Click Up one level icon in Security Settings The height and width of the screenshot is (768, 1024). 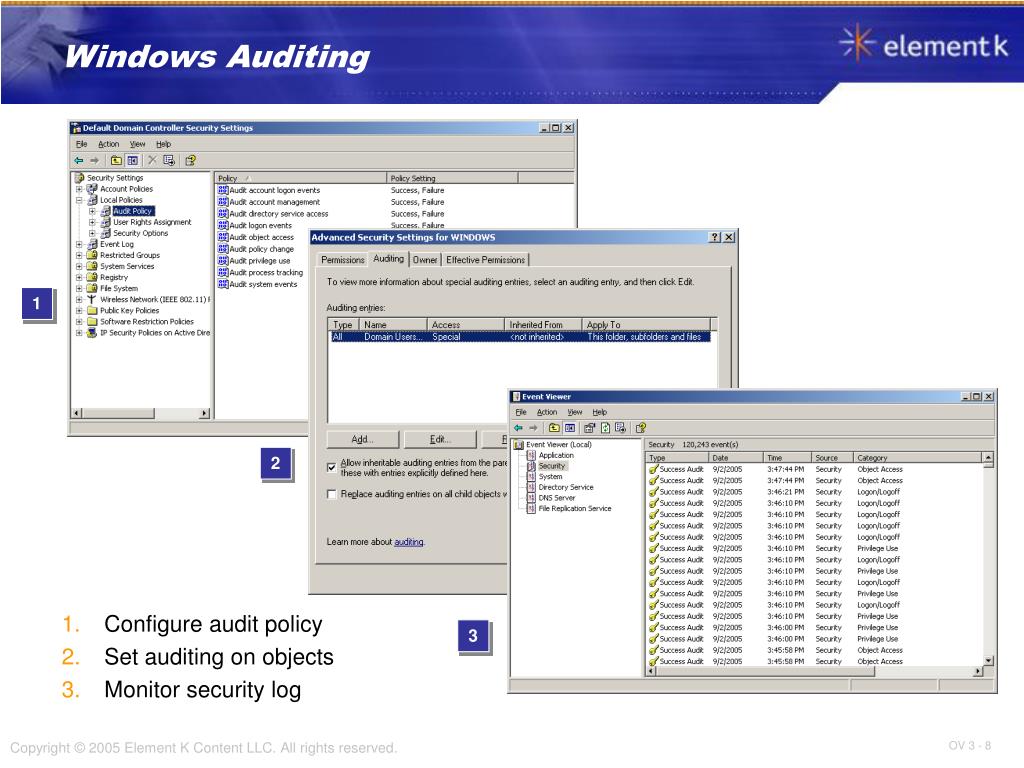click(116, 161)
